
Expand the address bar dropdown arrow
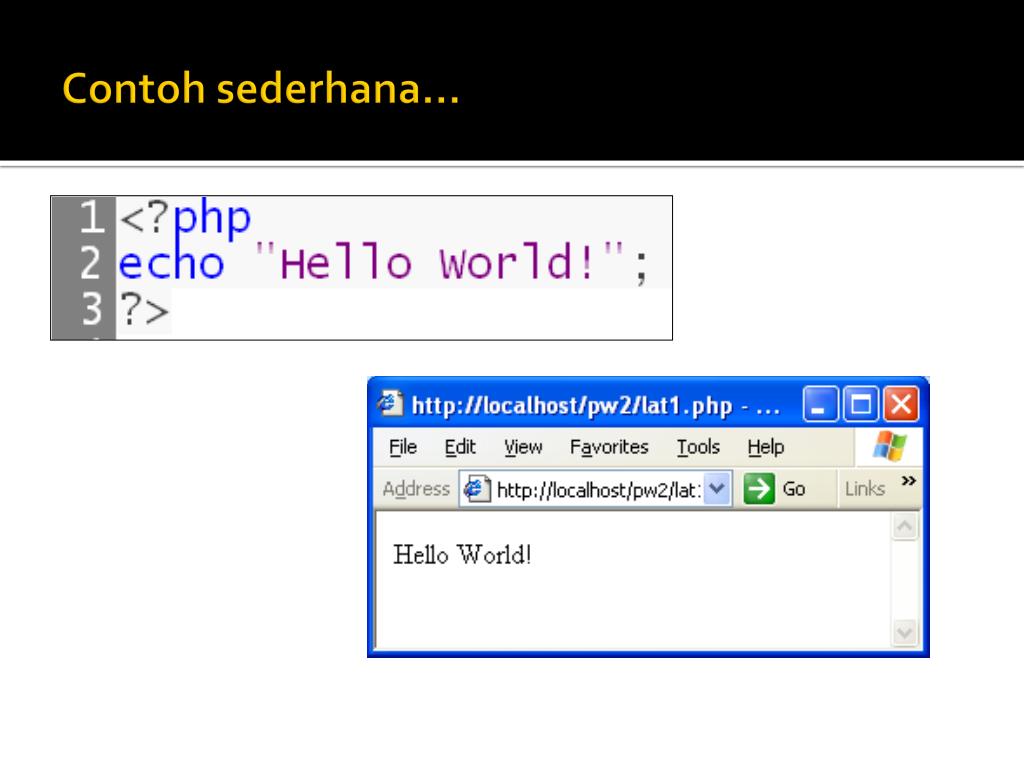716,488
